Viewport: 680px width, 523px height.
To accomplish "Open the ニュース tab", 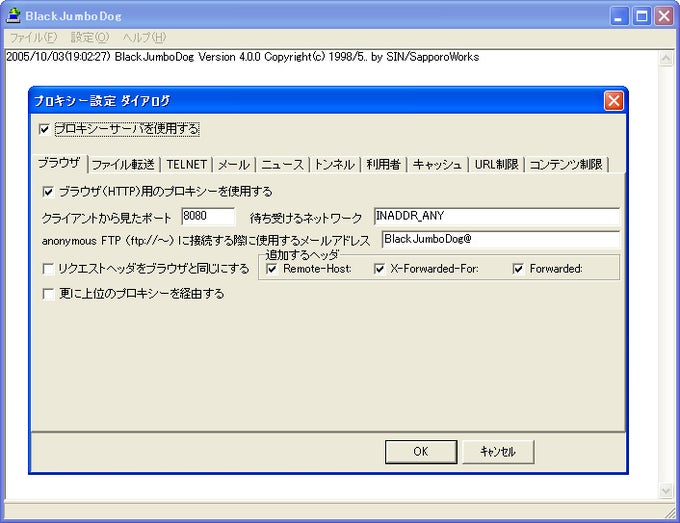I will pyautogui.click(x=282, y=165).
